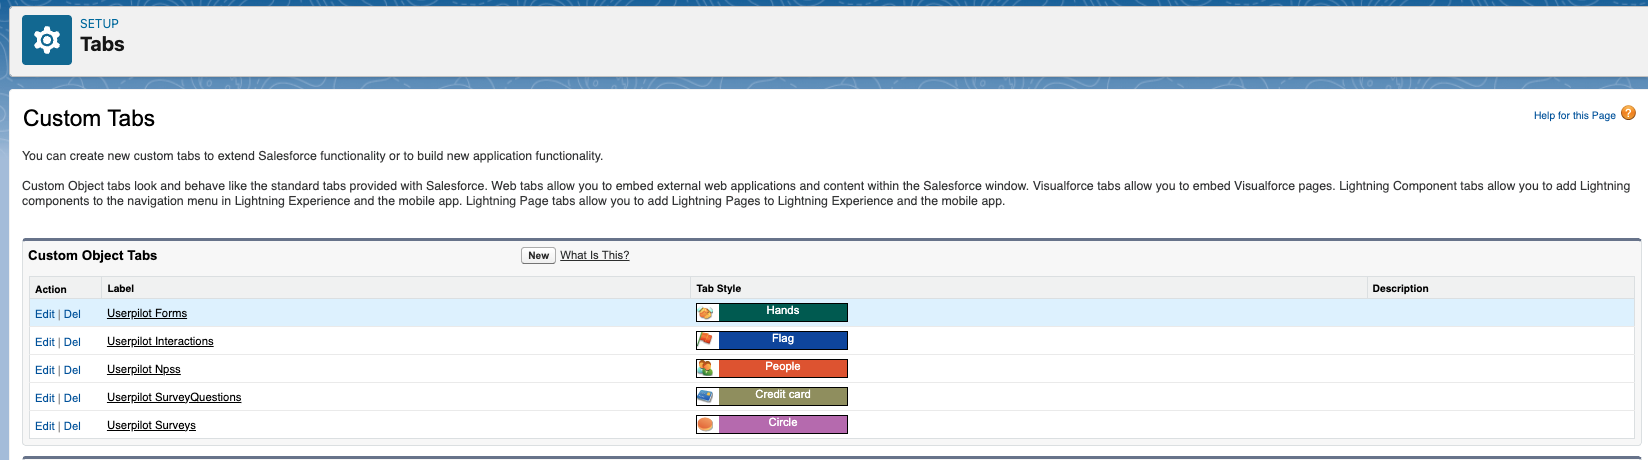Edit the Userpilot Surveys tab
The height and width of the screenshot is (460, 1648).
(45, 426)
